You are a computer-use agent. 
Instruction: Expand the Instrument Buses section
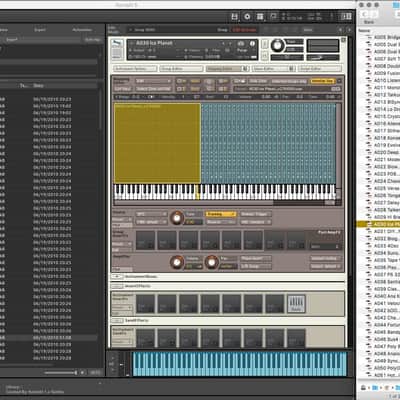[x=117, y=276]
